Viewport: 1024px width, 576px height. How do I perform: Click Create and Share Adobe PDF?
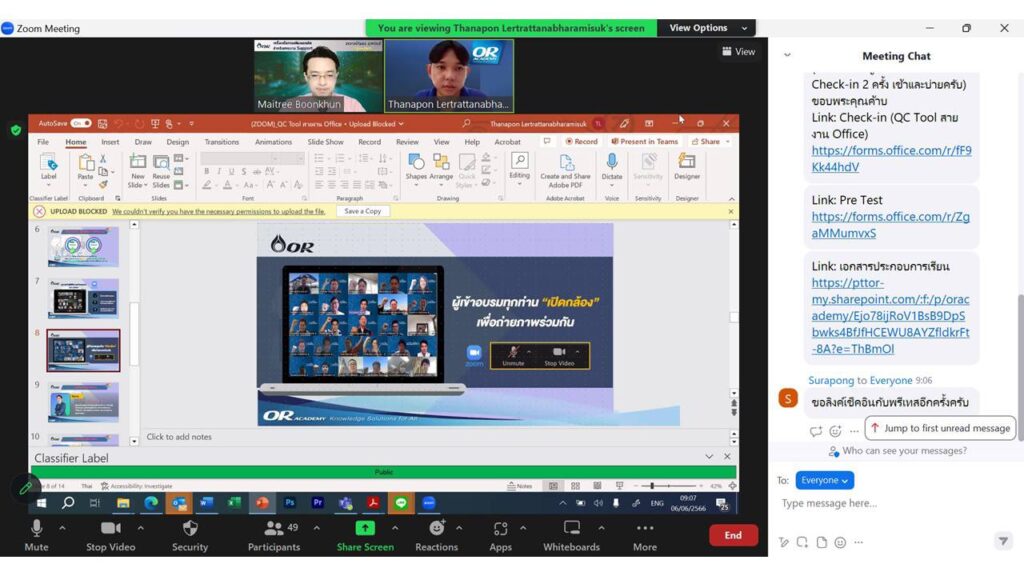point(566,171)
